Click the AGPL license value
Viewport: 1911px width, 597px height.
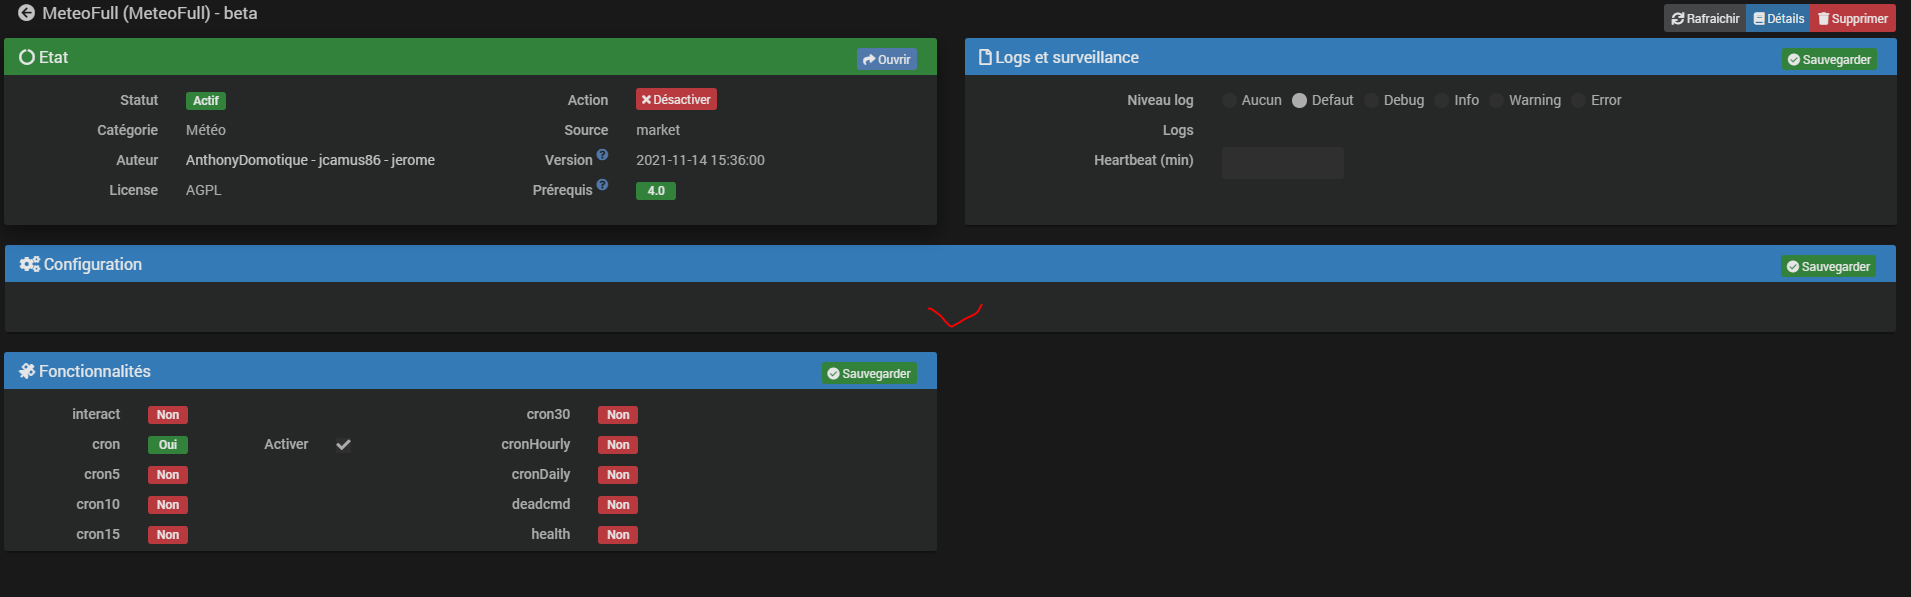204,190
